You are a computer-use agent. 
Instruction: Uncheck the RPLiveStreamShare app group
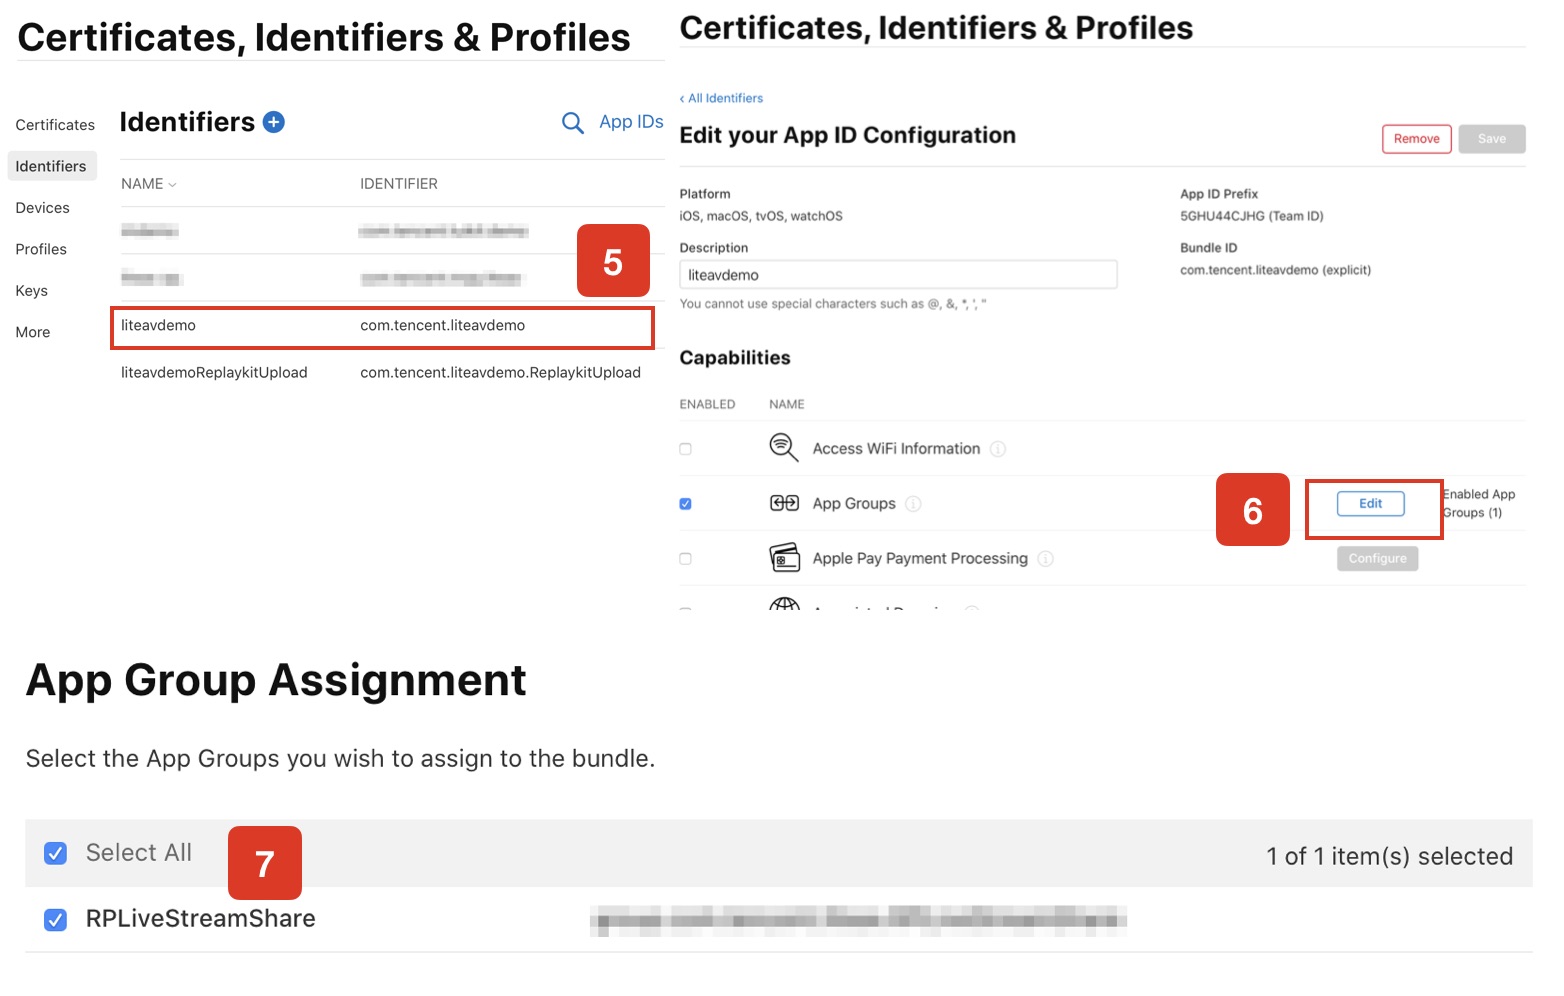[x=56, y=919]
